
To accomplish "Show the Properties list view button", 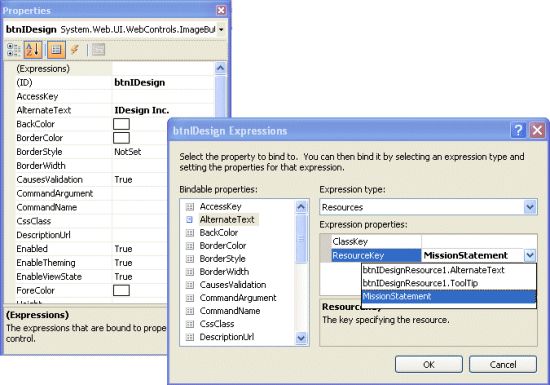I will pos(56,50).
